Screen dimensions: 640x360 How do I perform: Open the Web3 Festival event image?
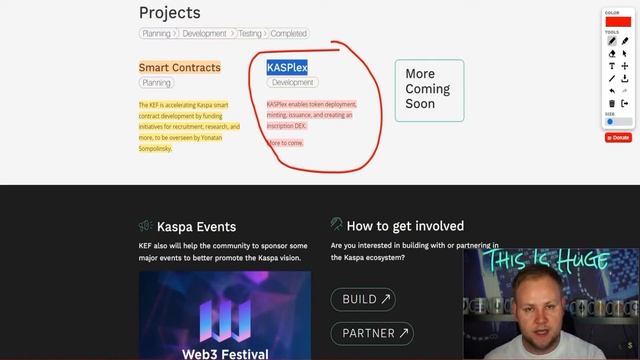coord(225,315)
